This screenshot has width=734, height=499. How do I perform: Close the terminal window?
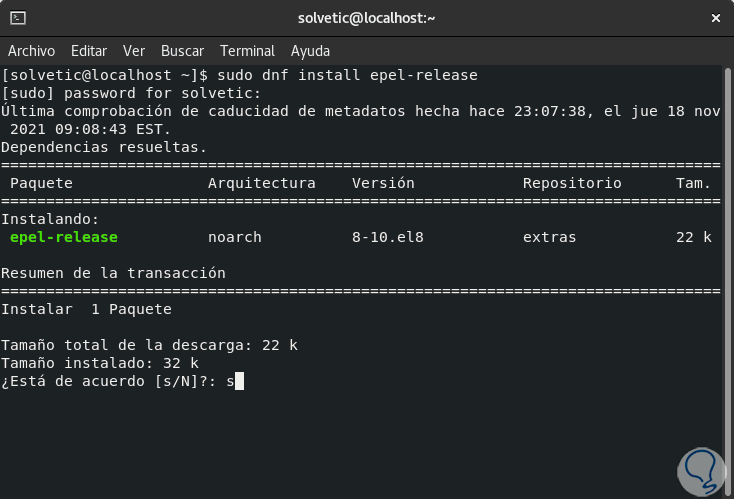pos(715,18)
